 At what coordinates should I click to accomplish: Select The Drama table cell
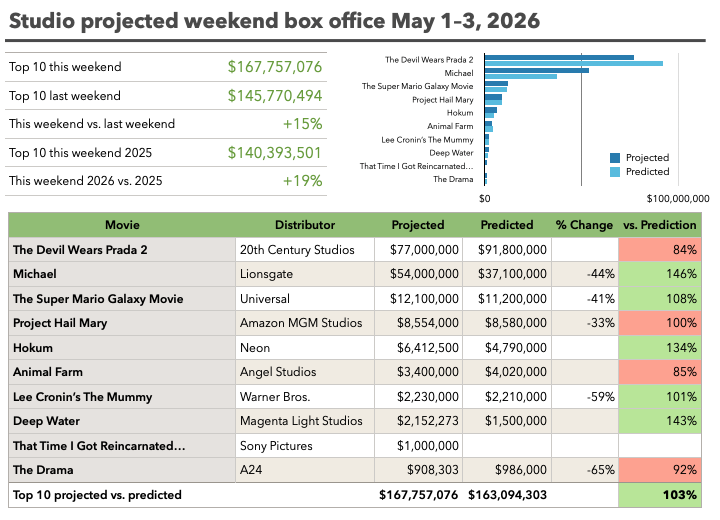[122, 470]
